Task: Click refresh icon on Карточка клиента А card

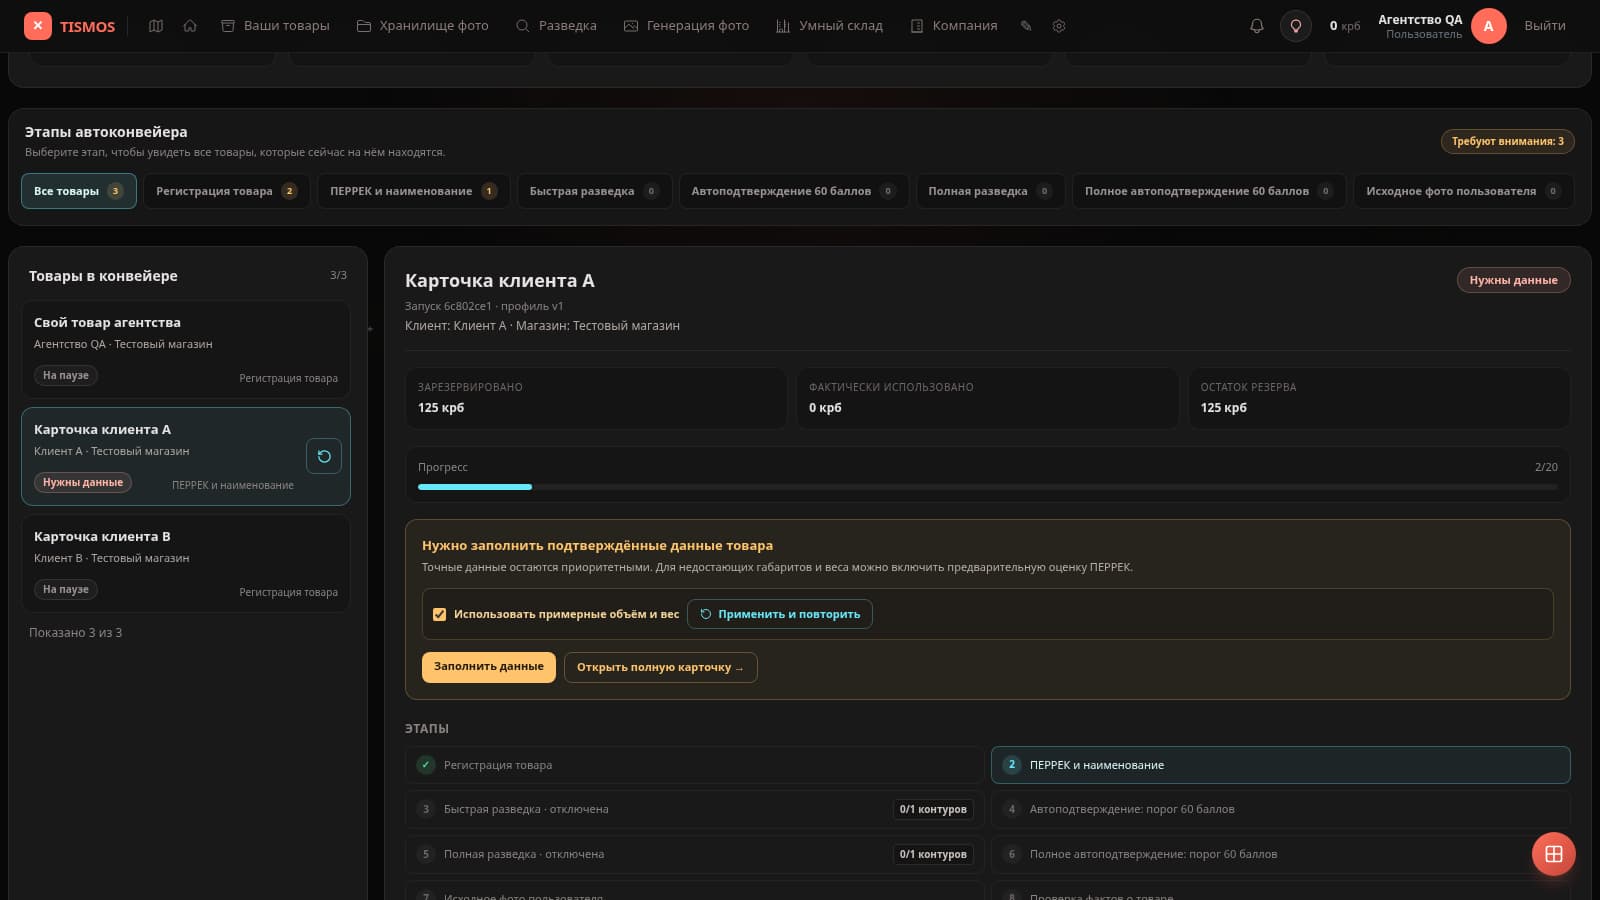Action: point(324,456)
